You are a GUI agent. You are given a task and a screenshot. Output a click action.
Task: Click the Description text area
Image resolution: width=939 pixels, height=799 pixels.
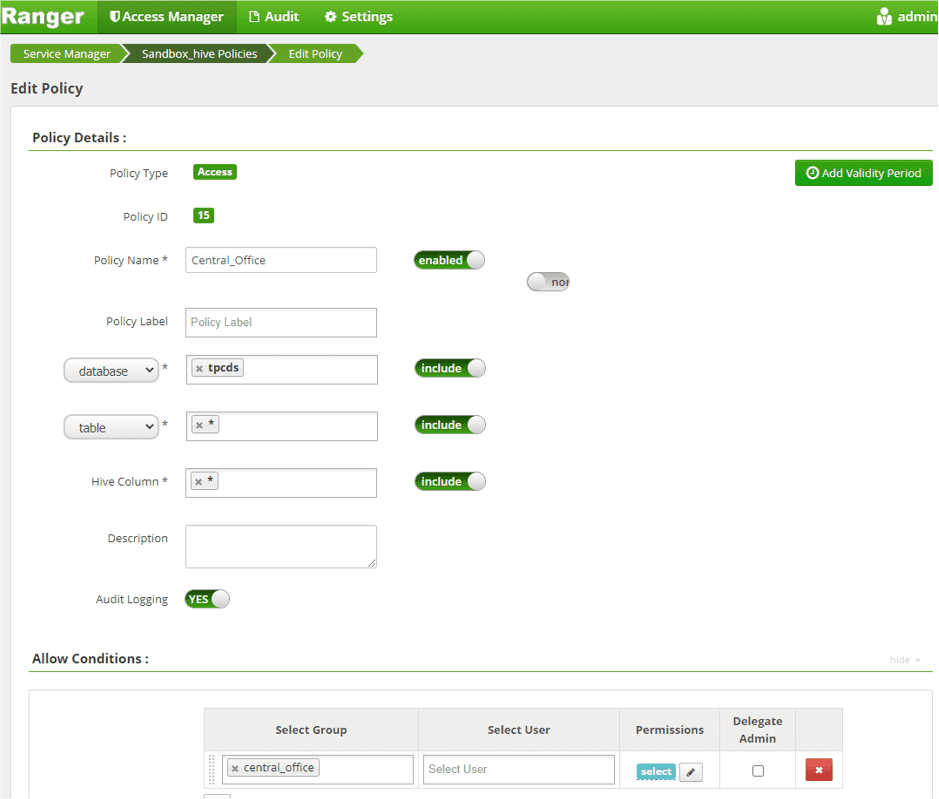[281, 546]
